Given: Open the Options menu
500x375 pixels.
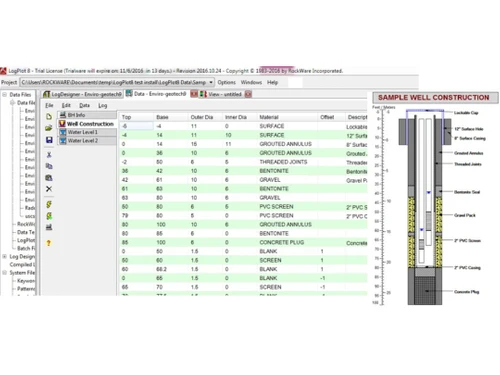Looking at the screenshot, I should coord(227,82).
